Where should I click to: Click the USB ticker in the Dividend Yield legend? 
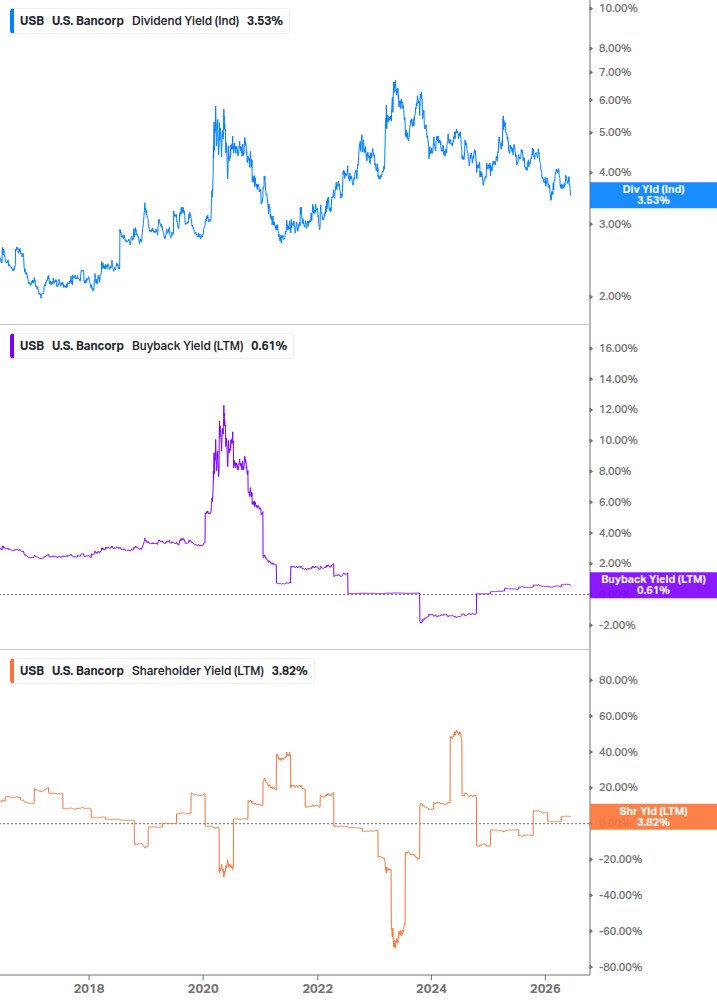[32, 21]
